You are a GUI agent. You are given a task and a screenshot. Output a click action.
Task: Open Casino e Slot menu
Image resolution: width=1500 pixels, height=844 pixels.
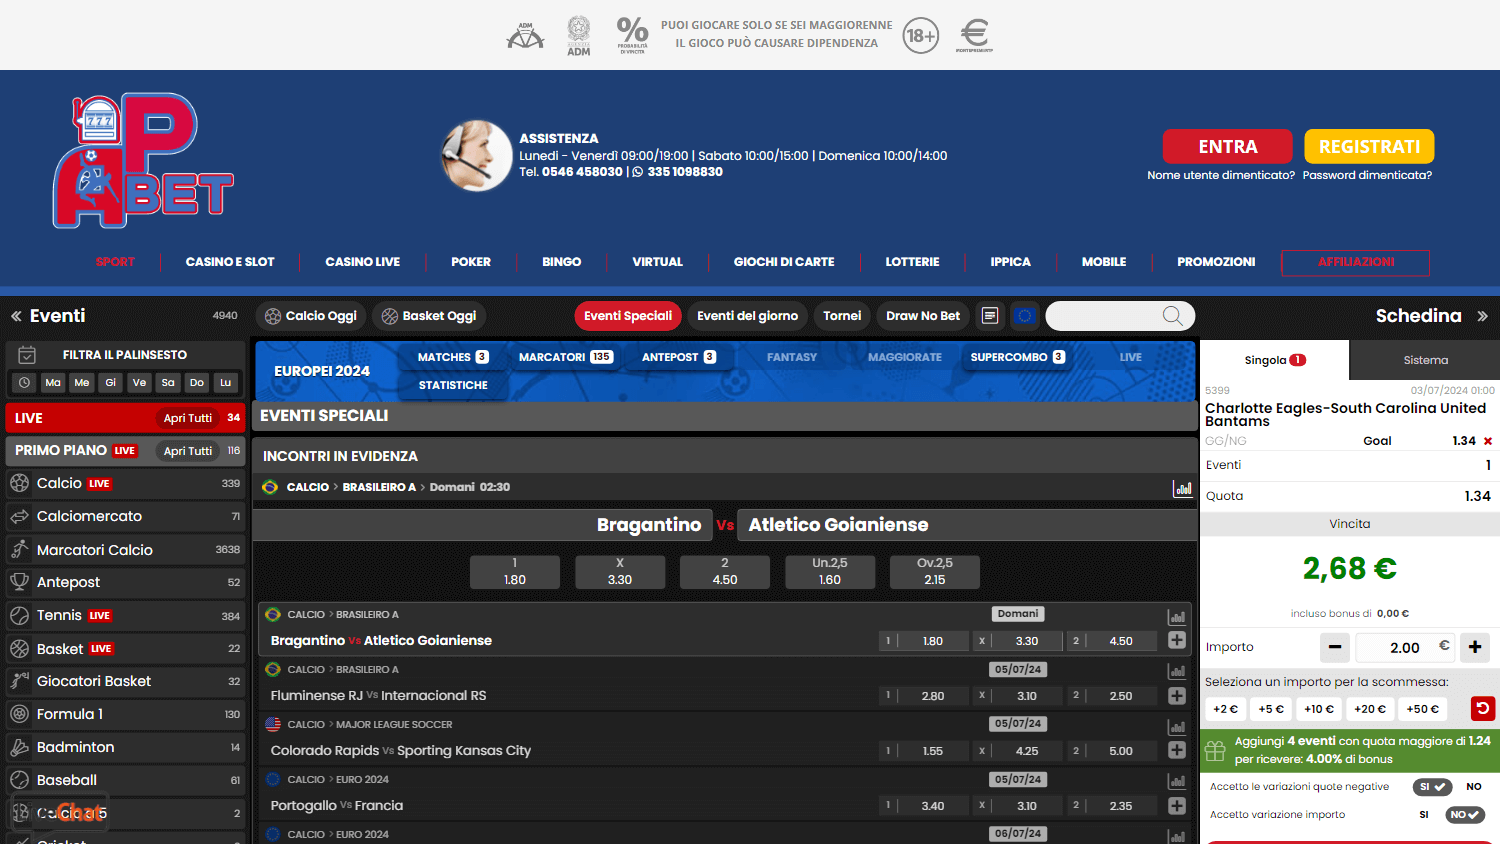[x=230, y=262]
